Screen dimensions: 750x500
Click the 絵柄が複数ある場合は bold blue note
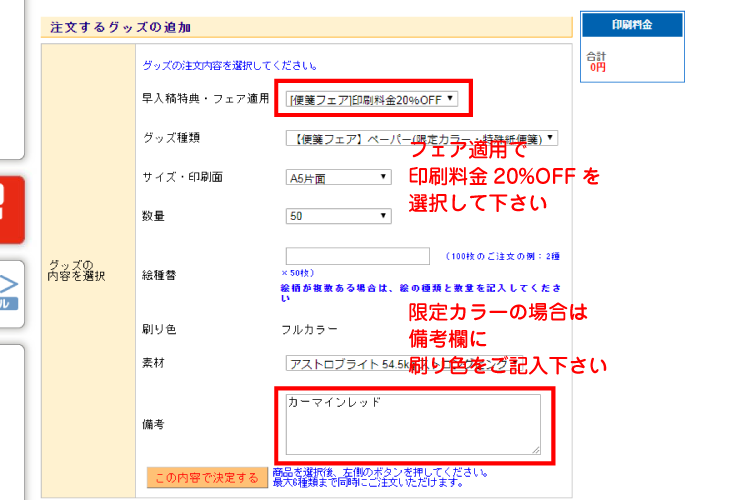tap(420, 292)
